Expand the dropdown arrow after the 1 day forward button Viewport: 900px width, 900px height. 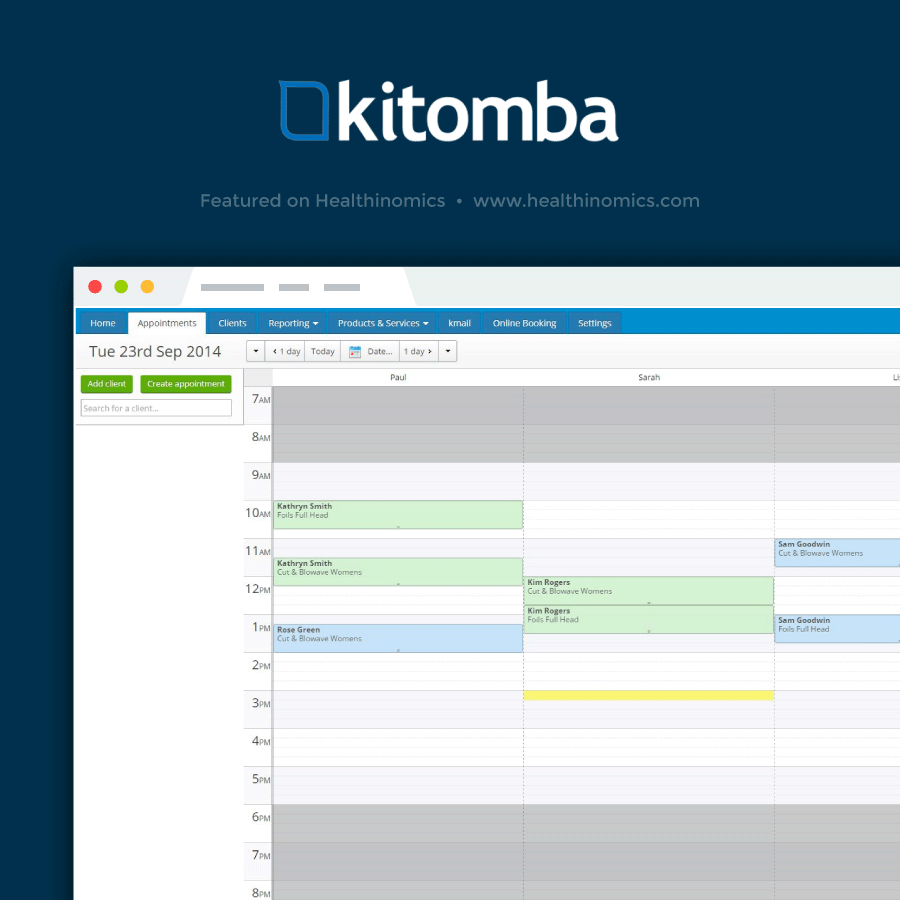(447, 351)
